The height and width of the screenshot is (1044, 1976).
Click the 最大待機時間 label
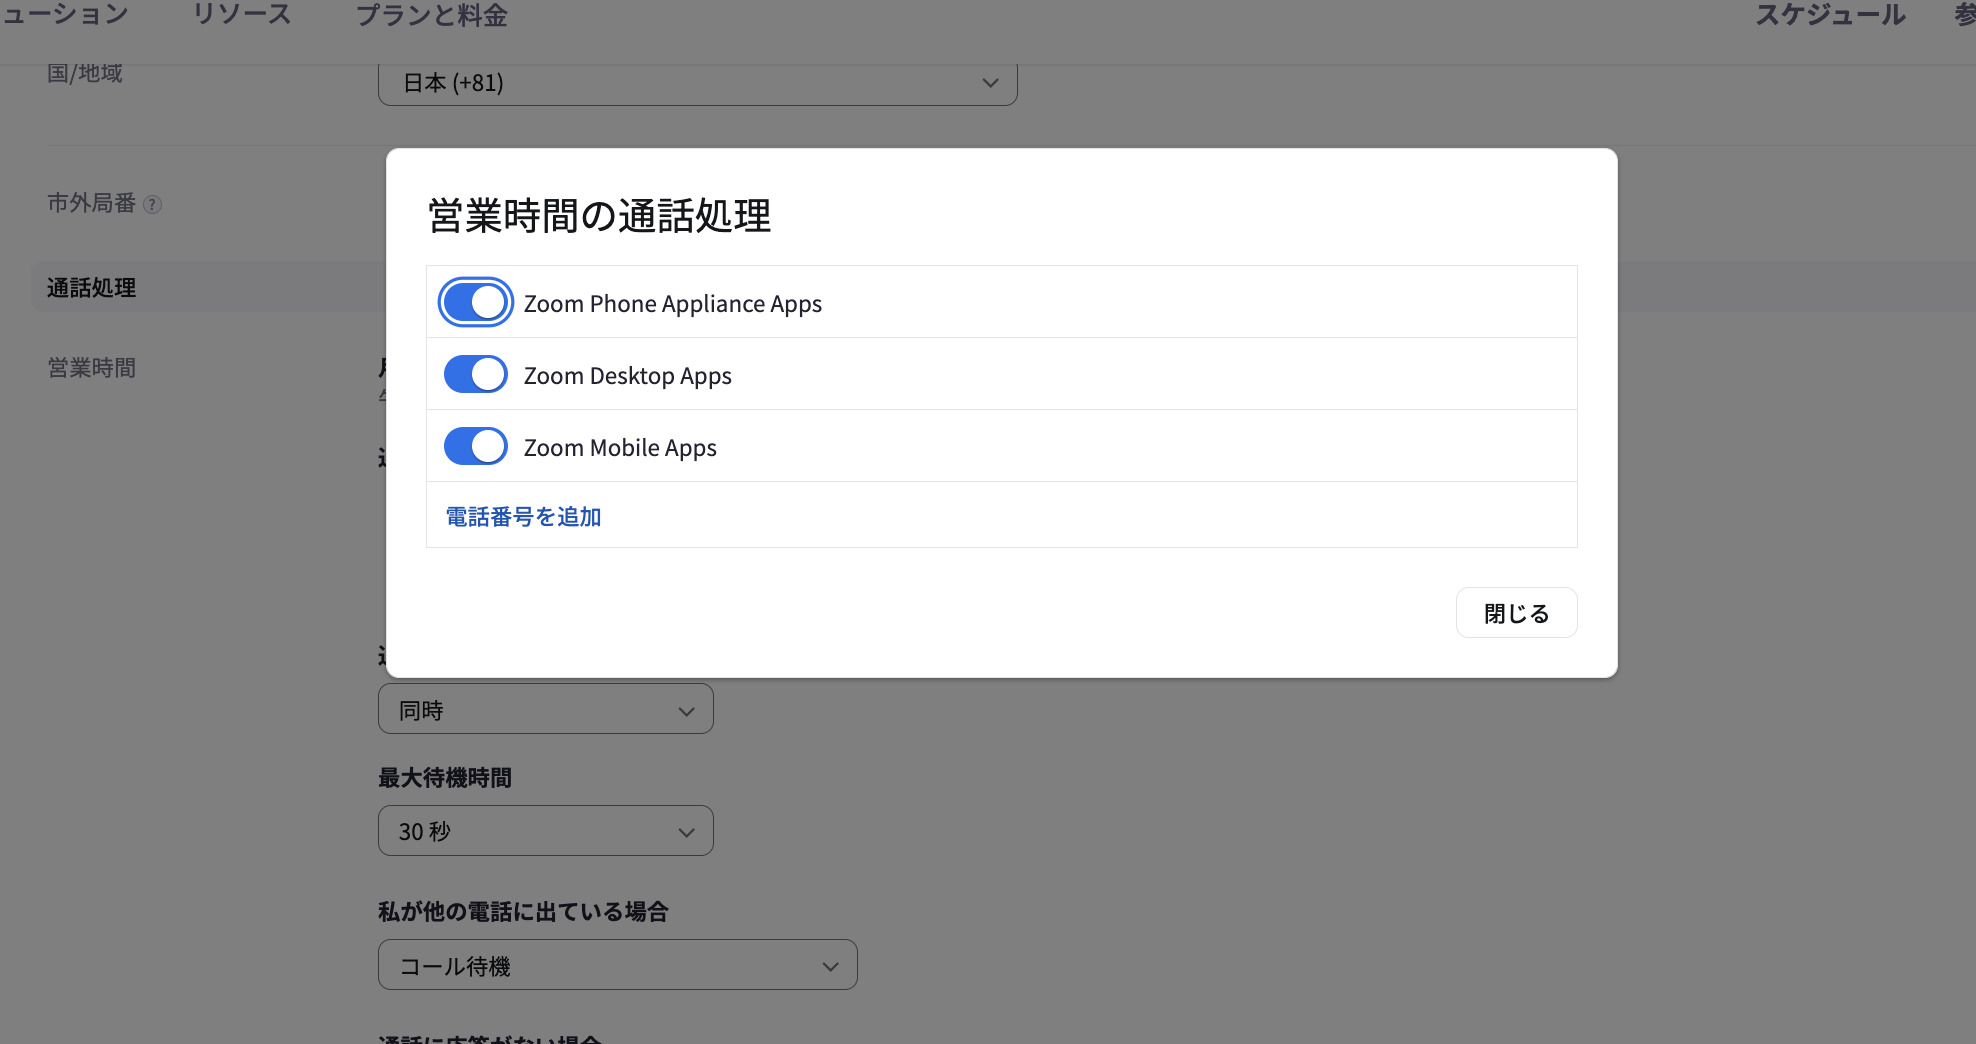coord(445,777)
